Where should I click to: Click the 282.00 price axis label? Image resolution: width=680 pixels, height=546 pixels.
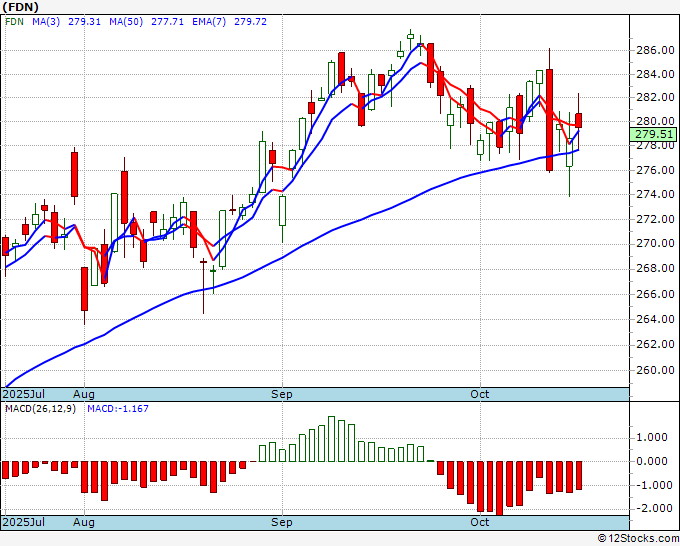(x=655, y=97)
